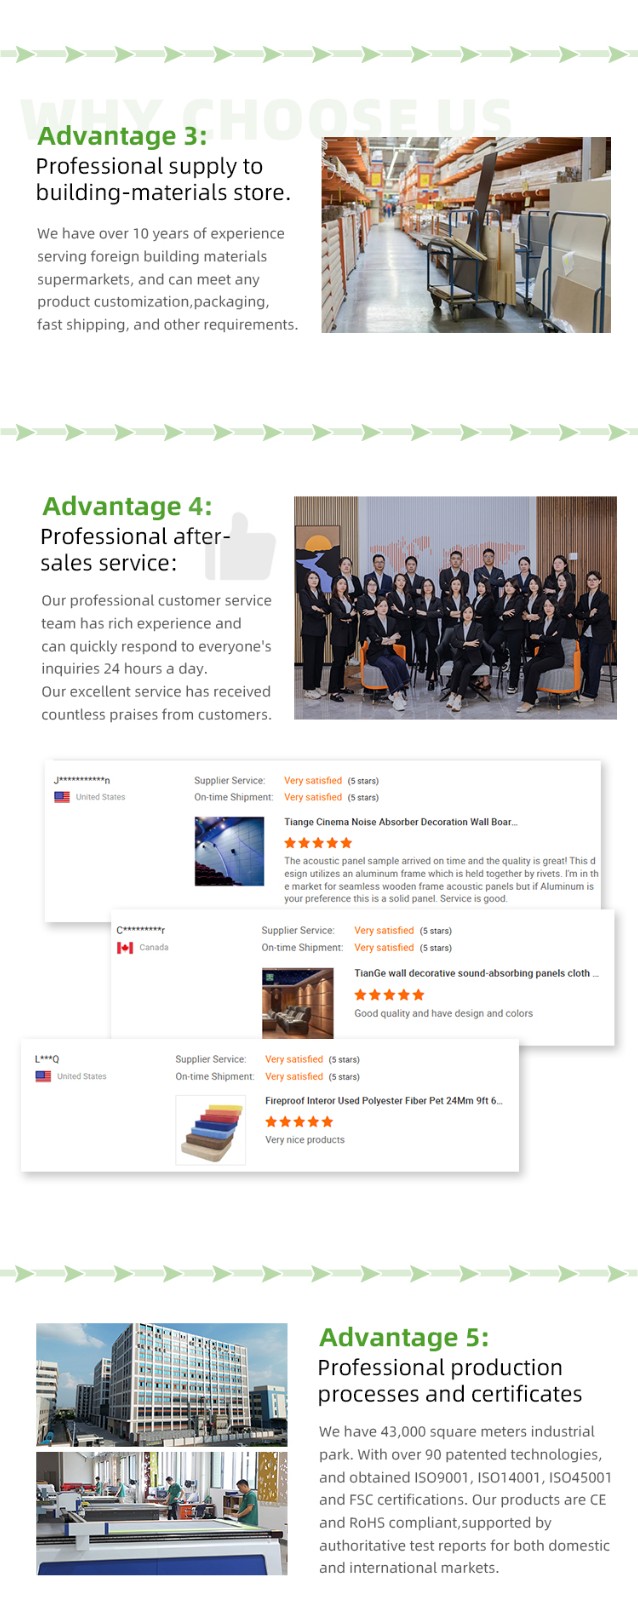Open the cinema acoustic panel product thumbnail
The width and height of the screenshot is (638, 1600).
[229, 851]
